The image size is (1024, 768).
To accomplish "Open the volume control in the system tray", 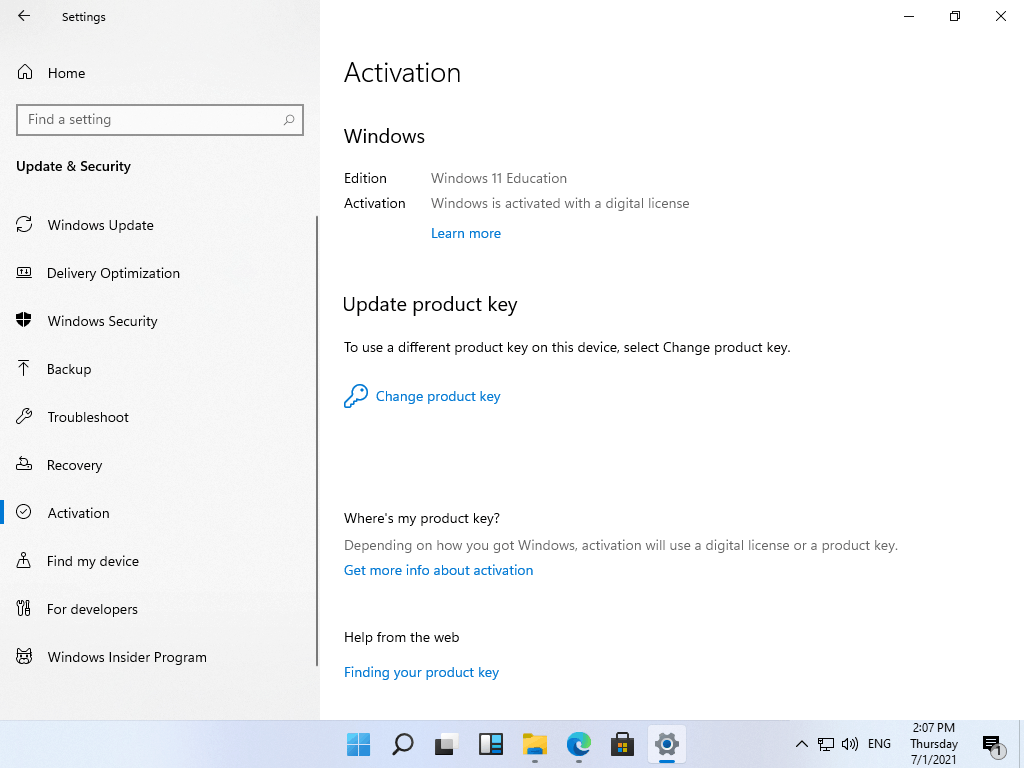I will 849,744.
